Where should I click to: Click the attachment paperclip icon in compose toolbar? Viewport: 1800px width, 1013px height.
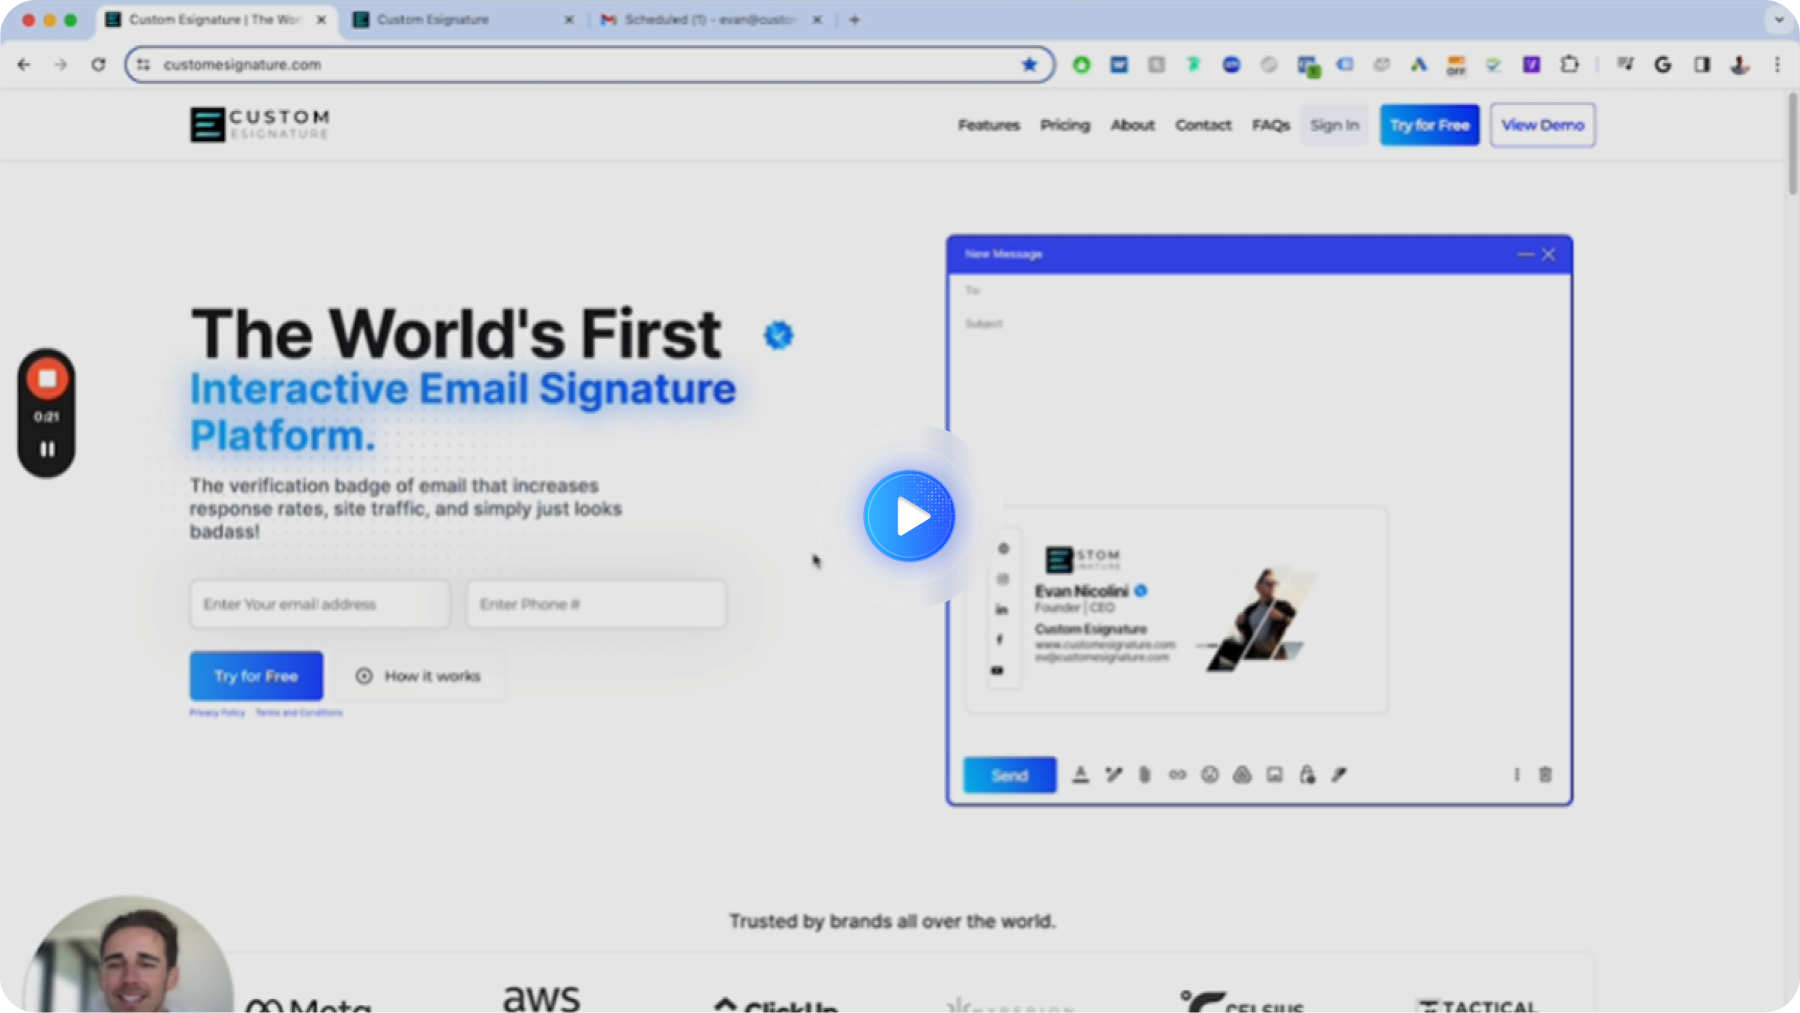(1145, 775)
